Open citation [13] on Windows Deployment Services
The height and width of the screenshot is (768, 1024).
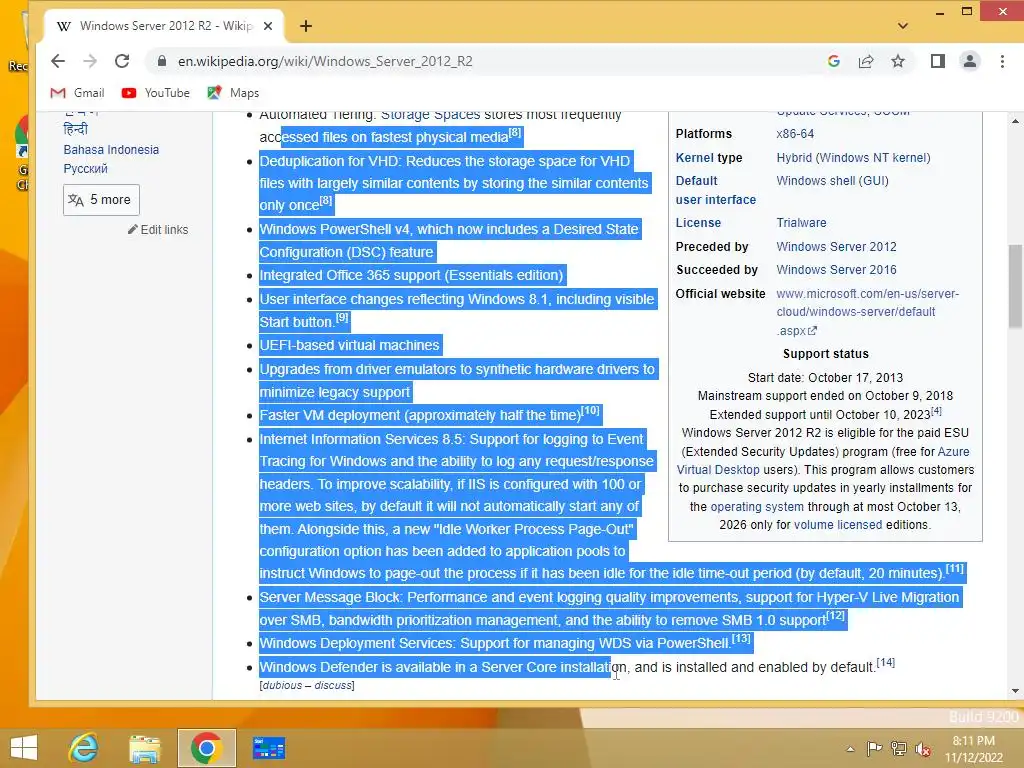click(741, 639)
